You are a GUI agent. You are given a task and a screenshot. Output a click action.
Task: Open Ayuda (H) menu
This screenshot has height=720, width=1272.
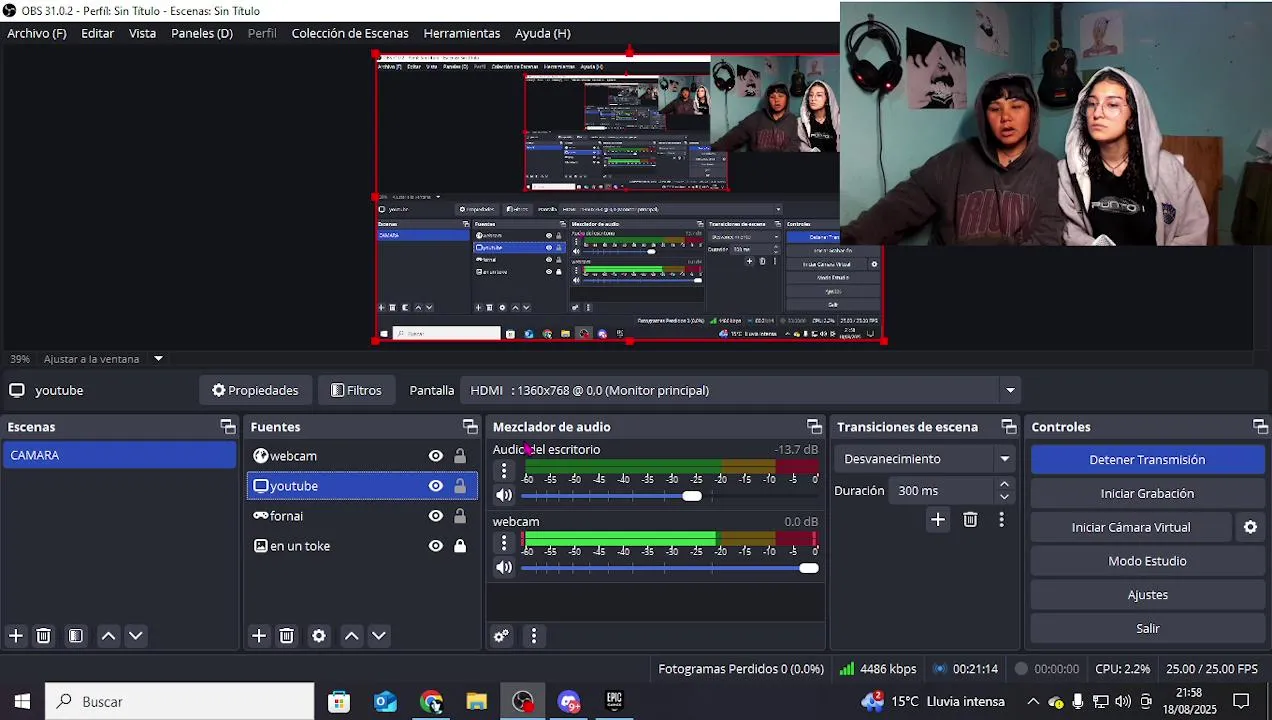(543, 33)
